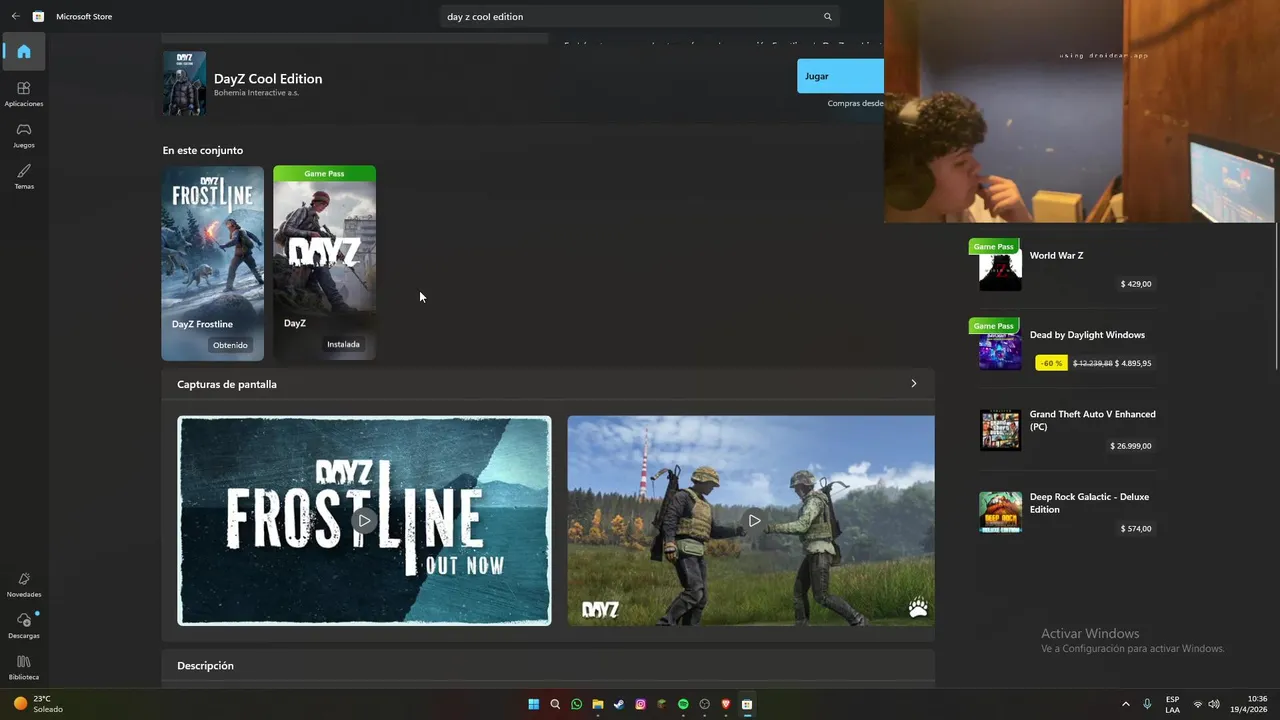Click the Obtenido label on Frostline card
Image resolution: width=1280 pixels, height=720 pixels.
click(x=230, y=345)
